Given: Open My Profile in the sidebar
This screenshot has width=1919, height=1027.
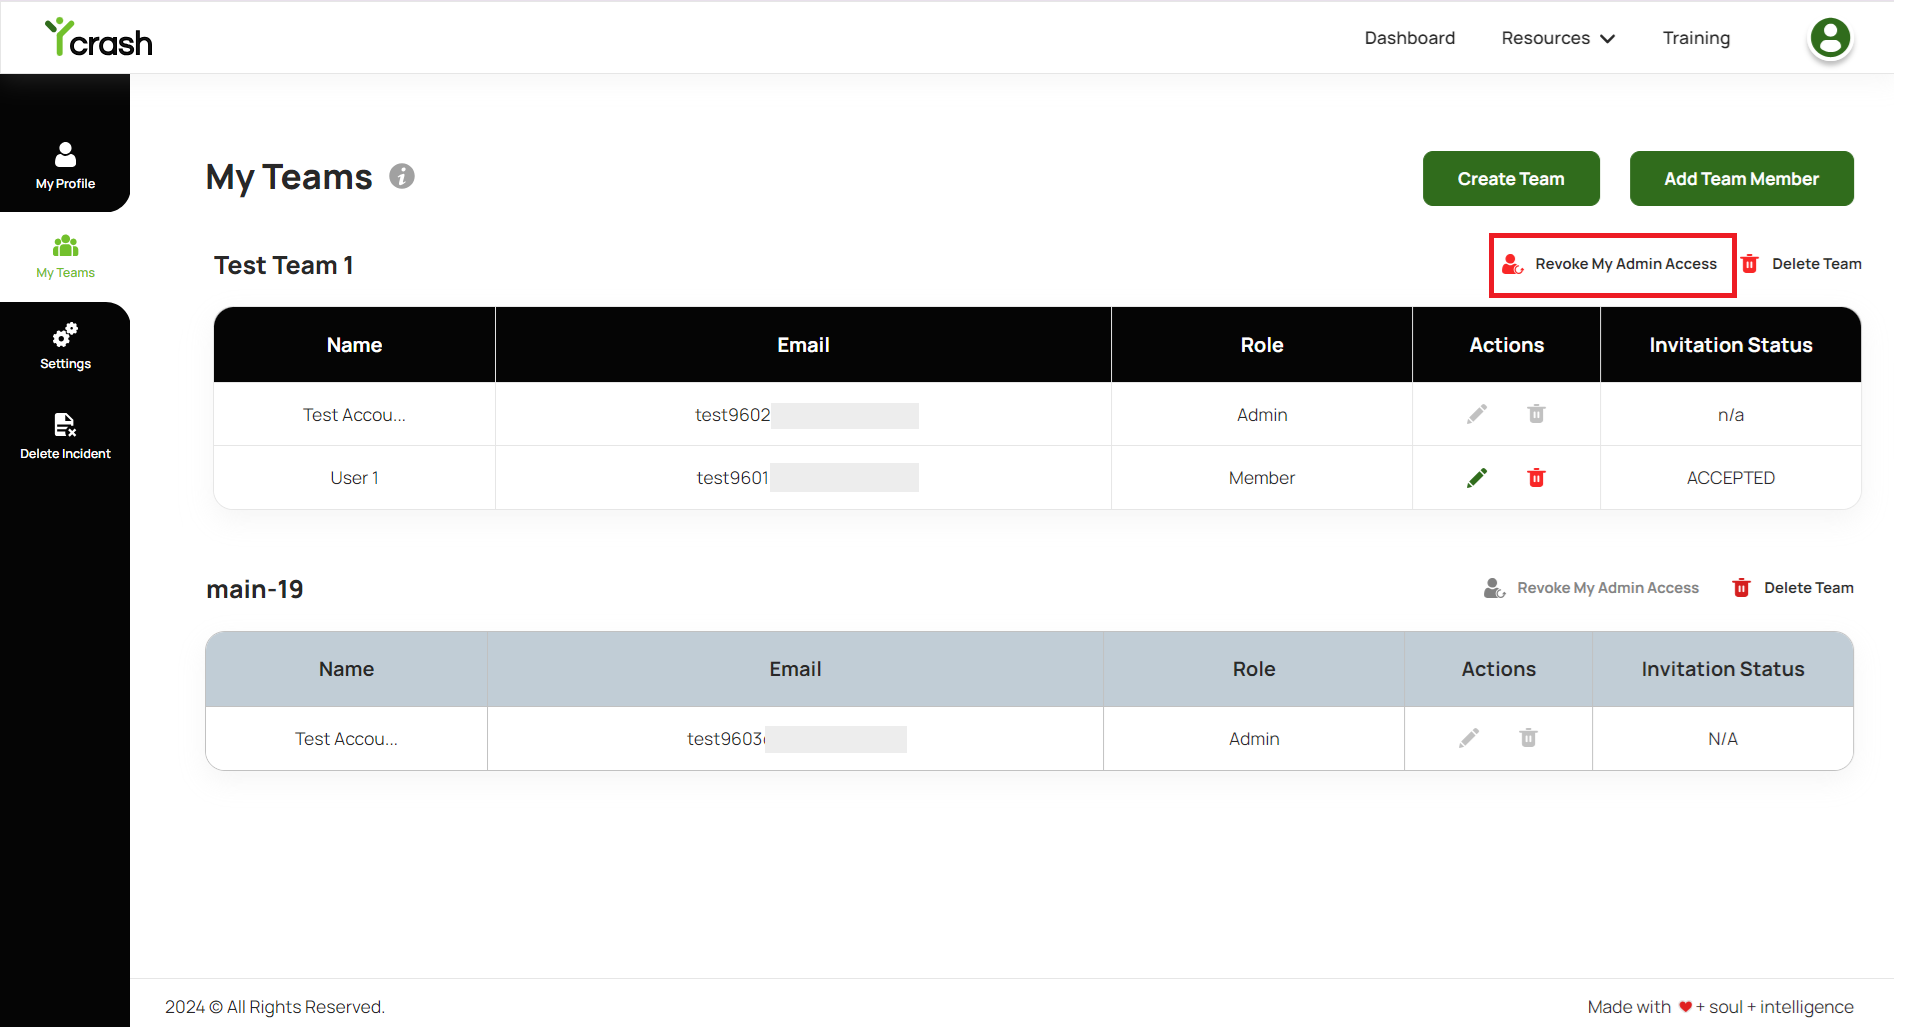Looking at the screenshot, I should tap(65, 165).
